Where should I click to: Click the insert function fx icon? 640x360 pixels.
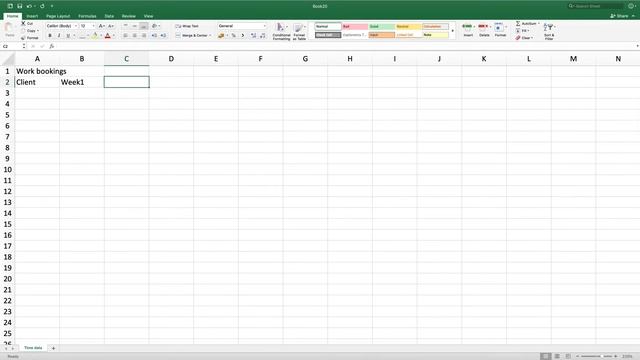pos(52,46)
